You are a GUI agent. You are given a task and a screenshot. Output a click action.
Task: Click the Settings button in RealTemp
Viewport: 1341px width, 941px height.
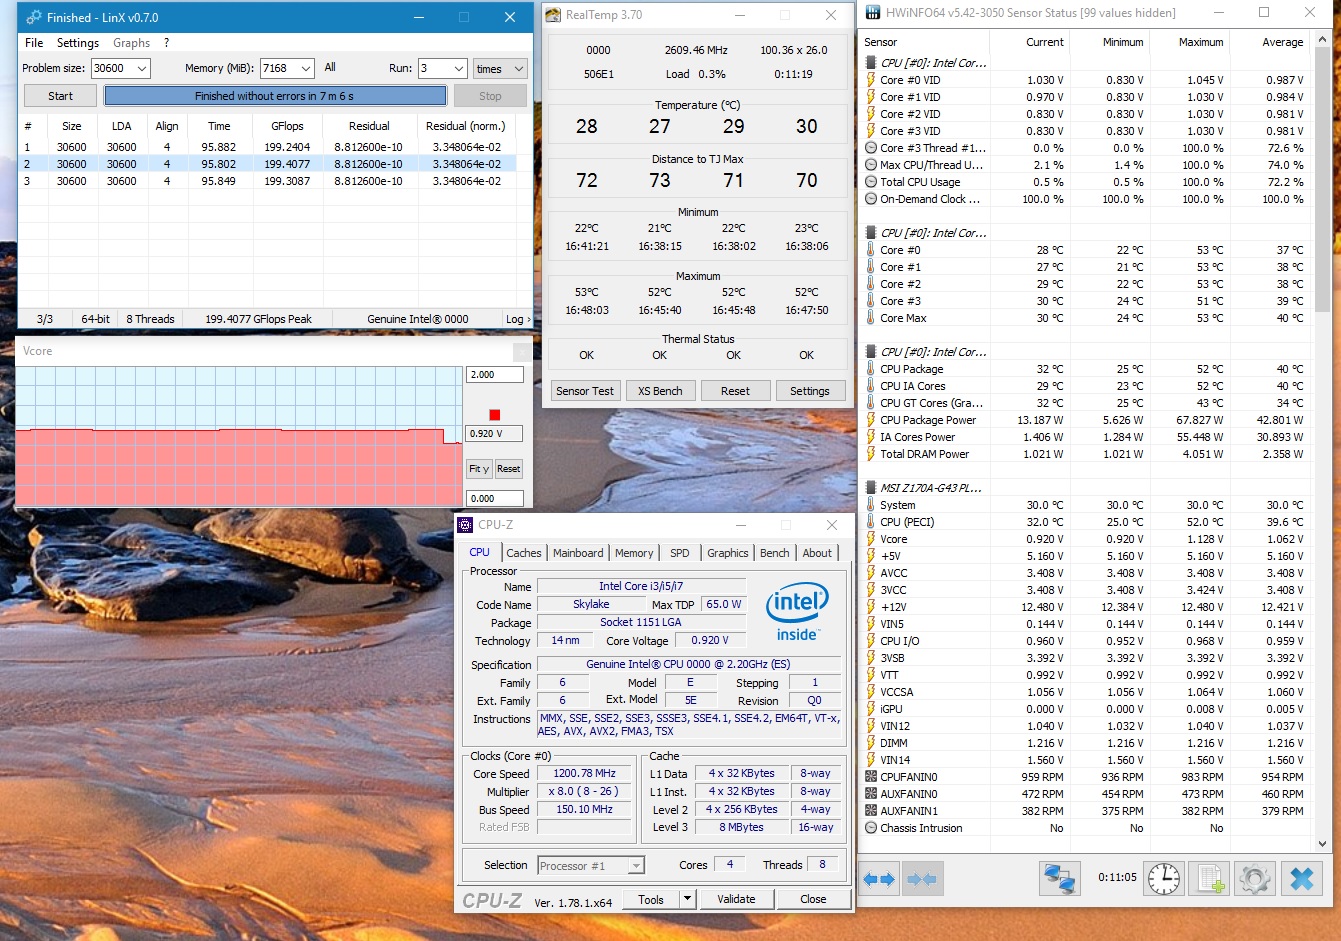(810, 391)
